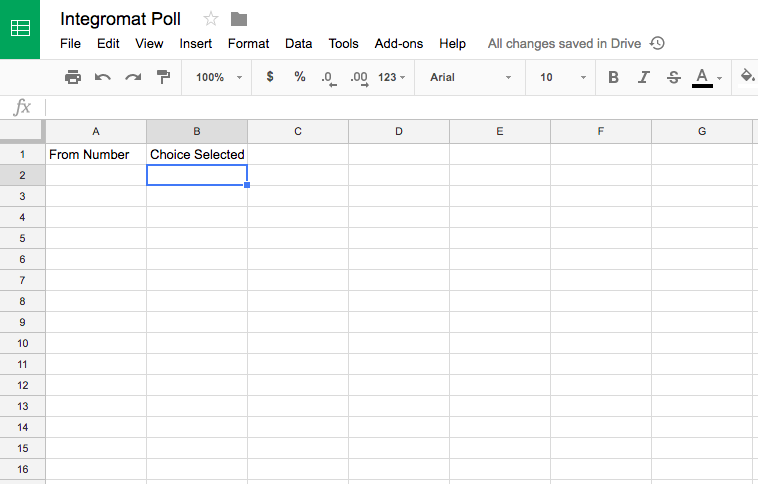758x484 pixels.
Task: Open the Add-ons menu
Action: [x=399, y=44]
